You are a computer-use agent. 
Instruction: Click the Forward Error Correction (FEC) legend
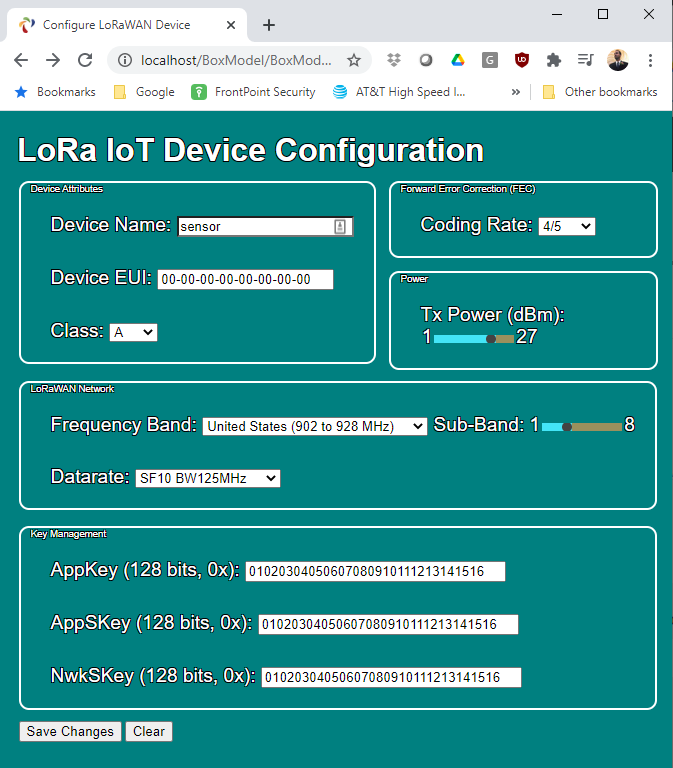pyautogui.click(x=468, y=189)
